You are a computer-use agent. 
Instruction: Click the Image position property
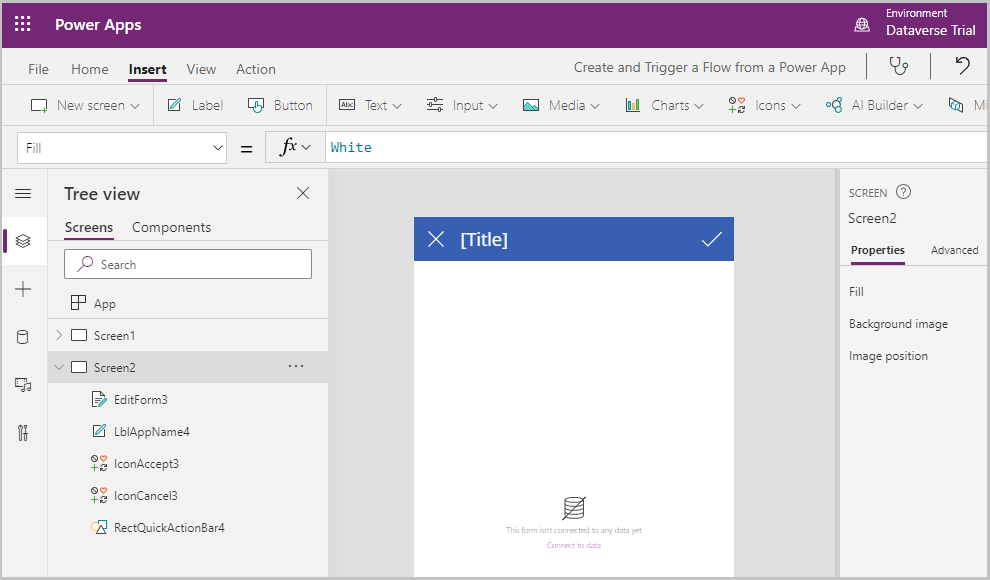888,356
